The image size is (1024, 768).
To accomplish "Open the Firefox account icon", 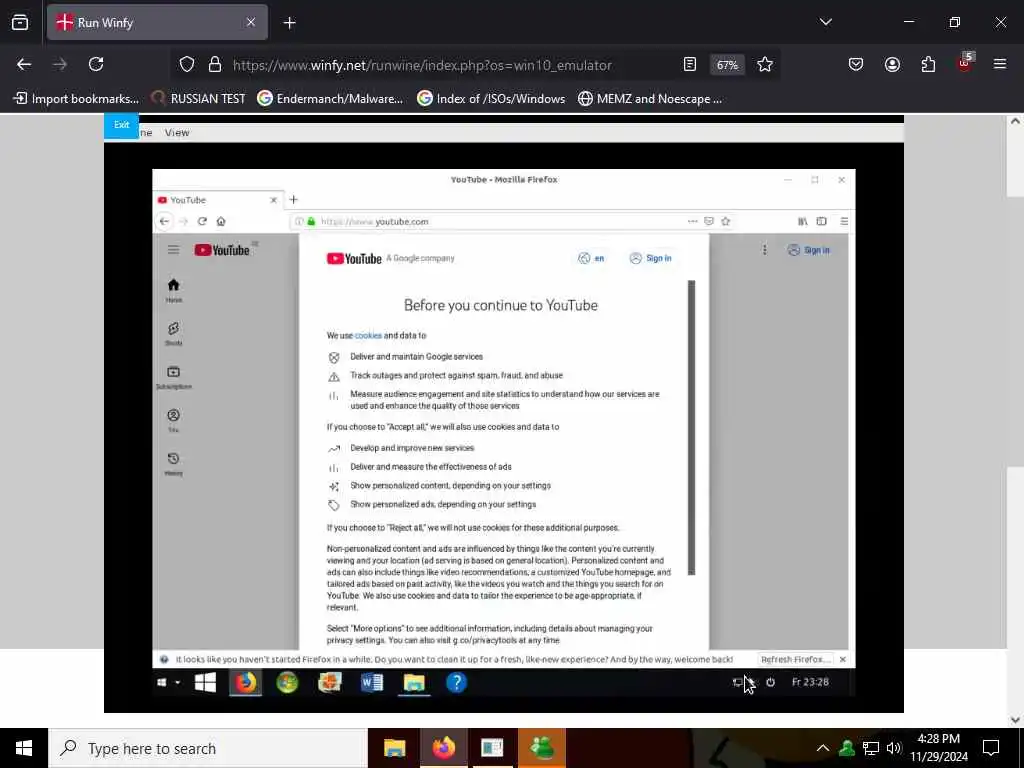I will pyautogui.click(x=892, y=64).
